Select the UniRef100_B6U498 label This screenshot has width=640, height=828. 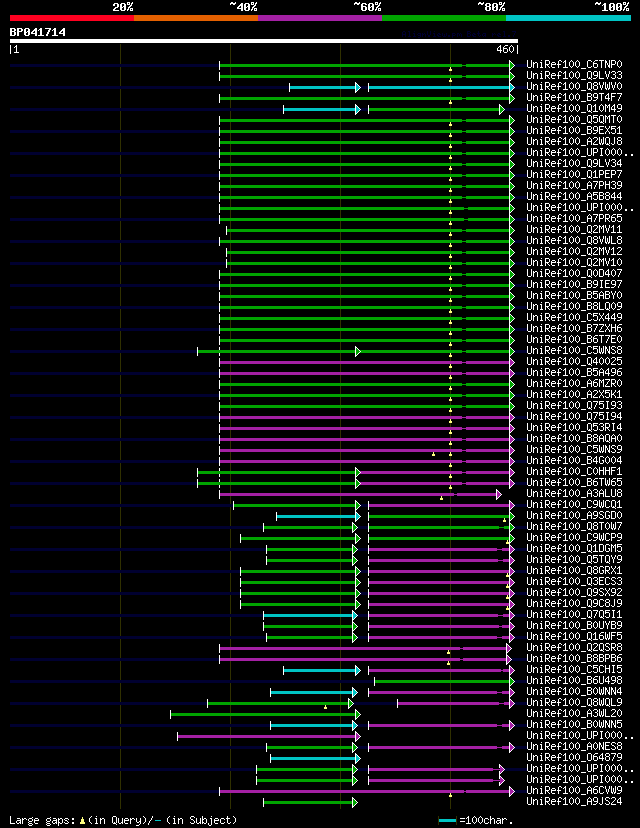tap(574, 681)
